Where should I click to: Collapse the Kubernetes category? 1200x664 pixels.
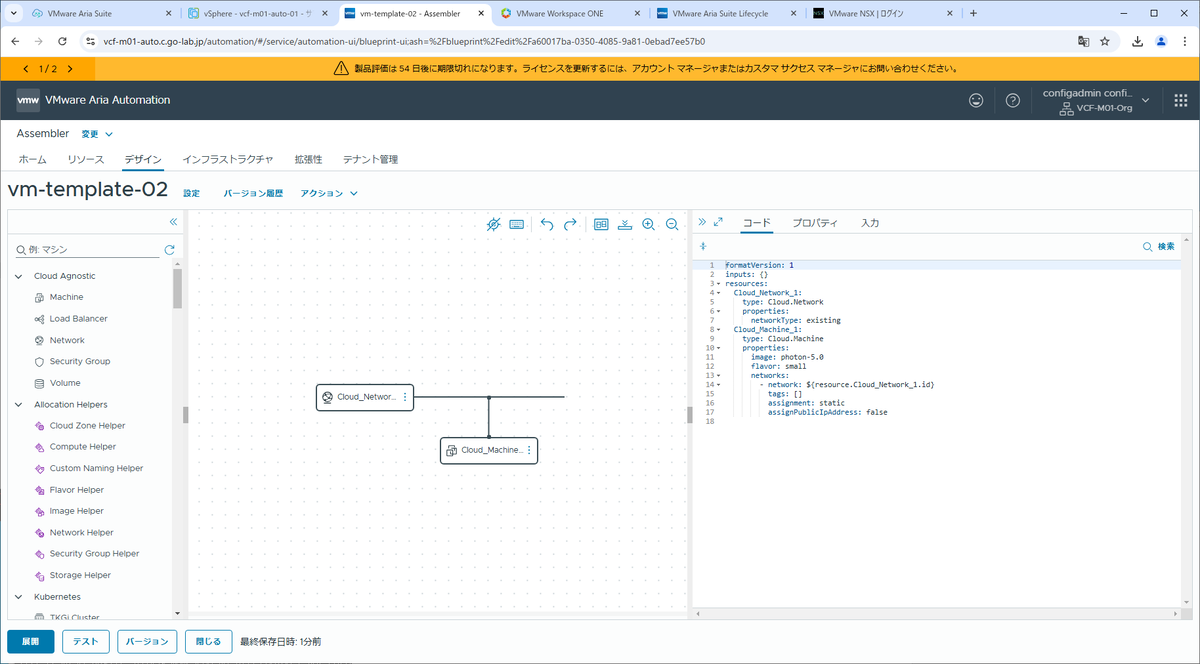click(19, 597)
